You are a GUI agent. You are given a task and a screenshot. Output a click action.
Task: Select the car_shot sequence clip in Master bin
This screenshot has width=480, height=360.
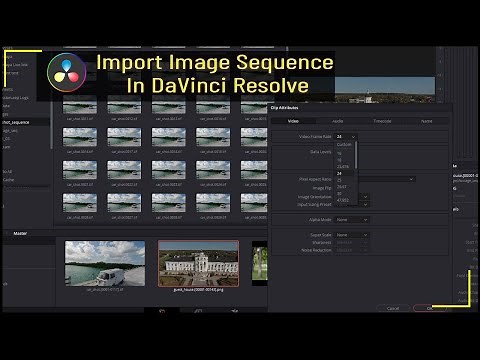tap(105, 264)
